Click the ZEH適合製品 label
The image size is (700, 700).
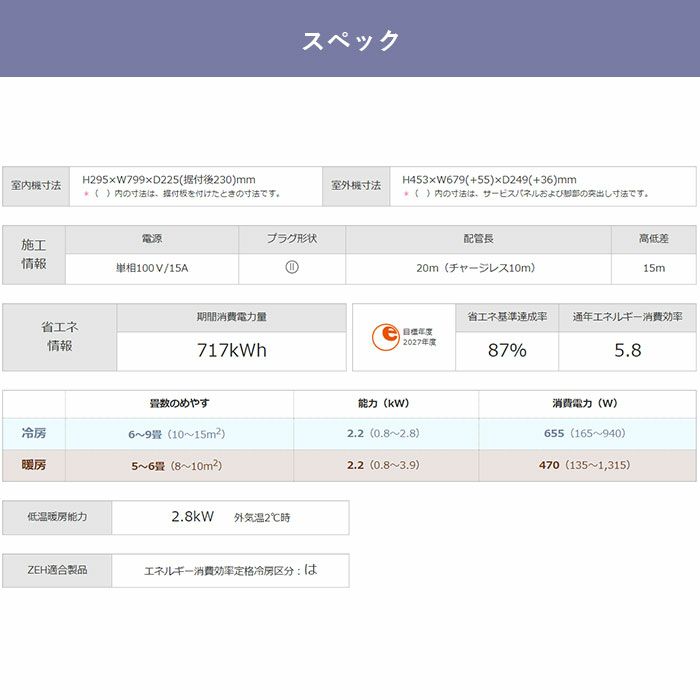click(x=57, y=570)
